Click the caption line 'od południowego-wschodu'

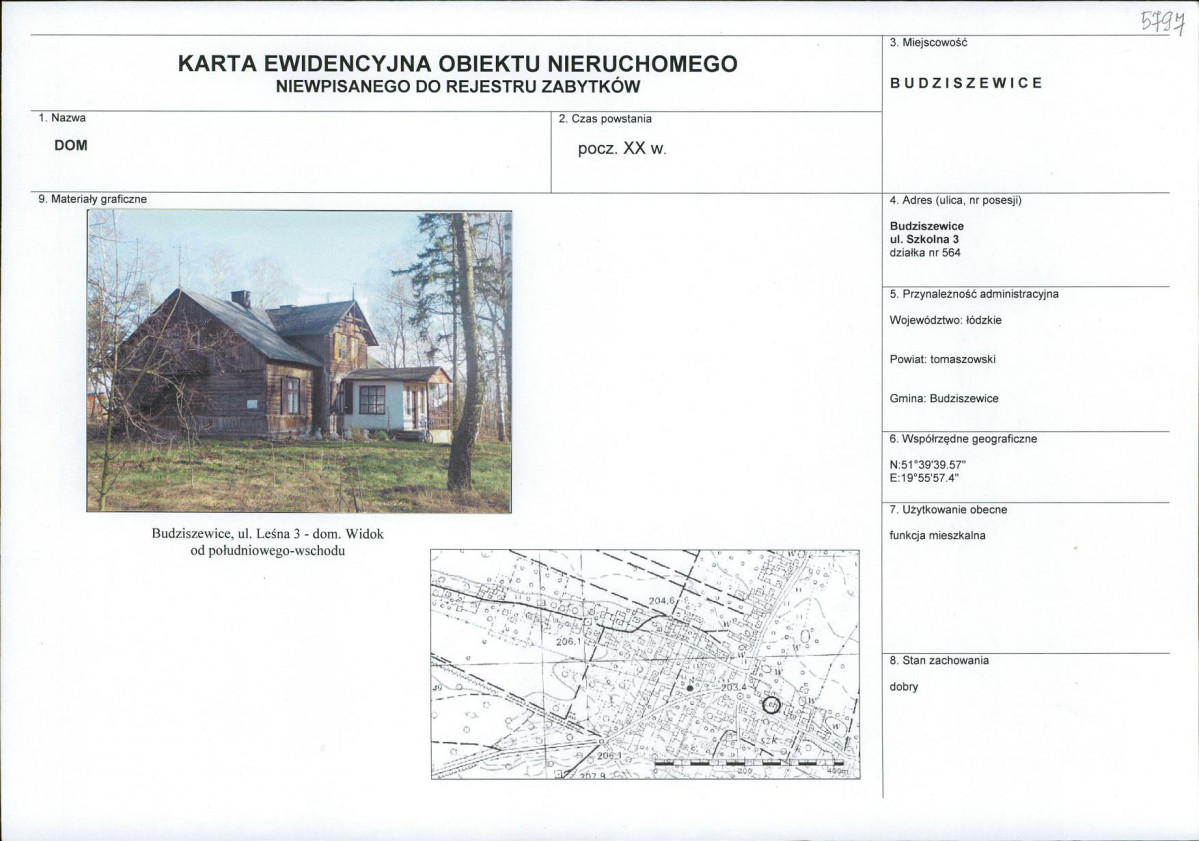pyautogui.click(x=268, y=550)
